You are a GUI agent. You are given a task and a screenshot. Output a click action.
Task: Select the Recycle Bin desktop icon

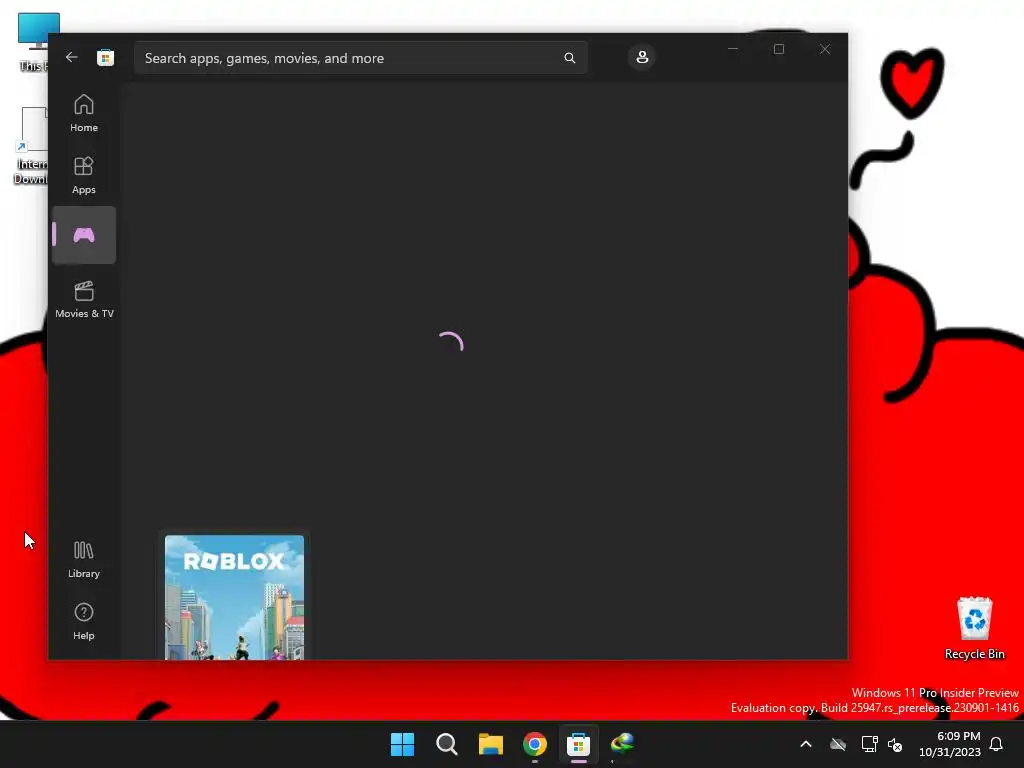[974, 628]
